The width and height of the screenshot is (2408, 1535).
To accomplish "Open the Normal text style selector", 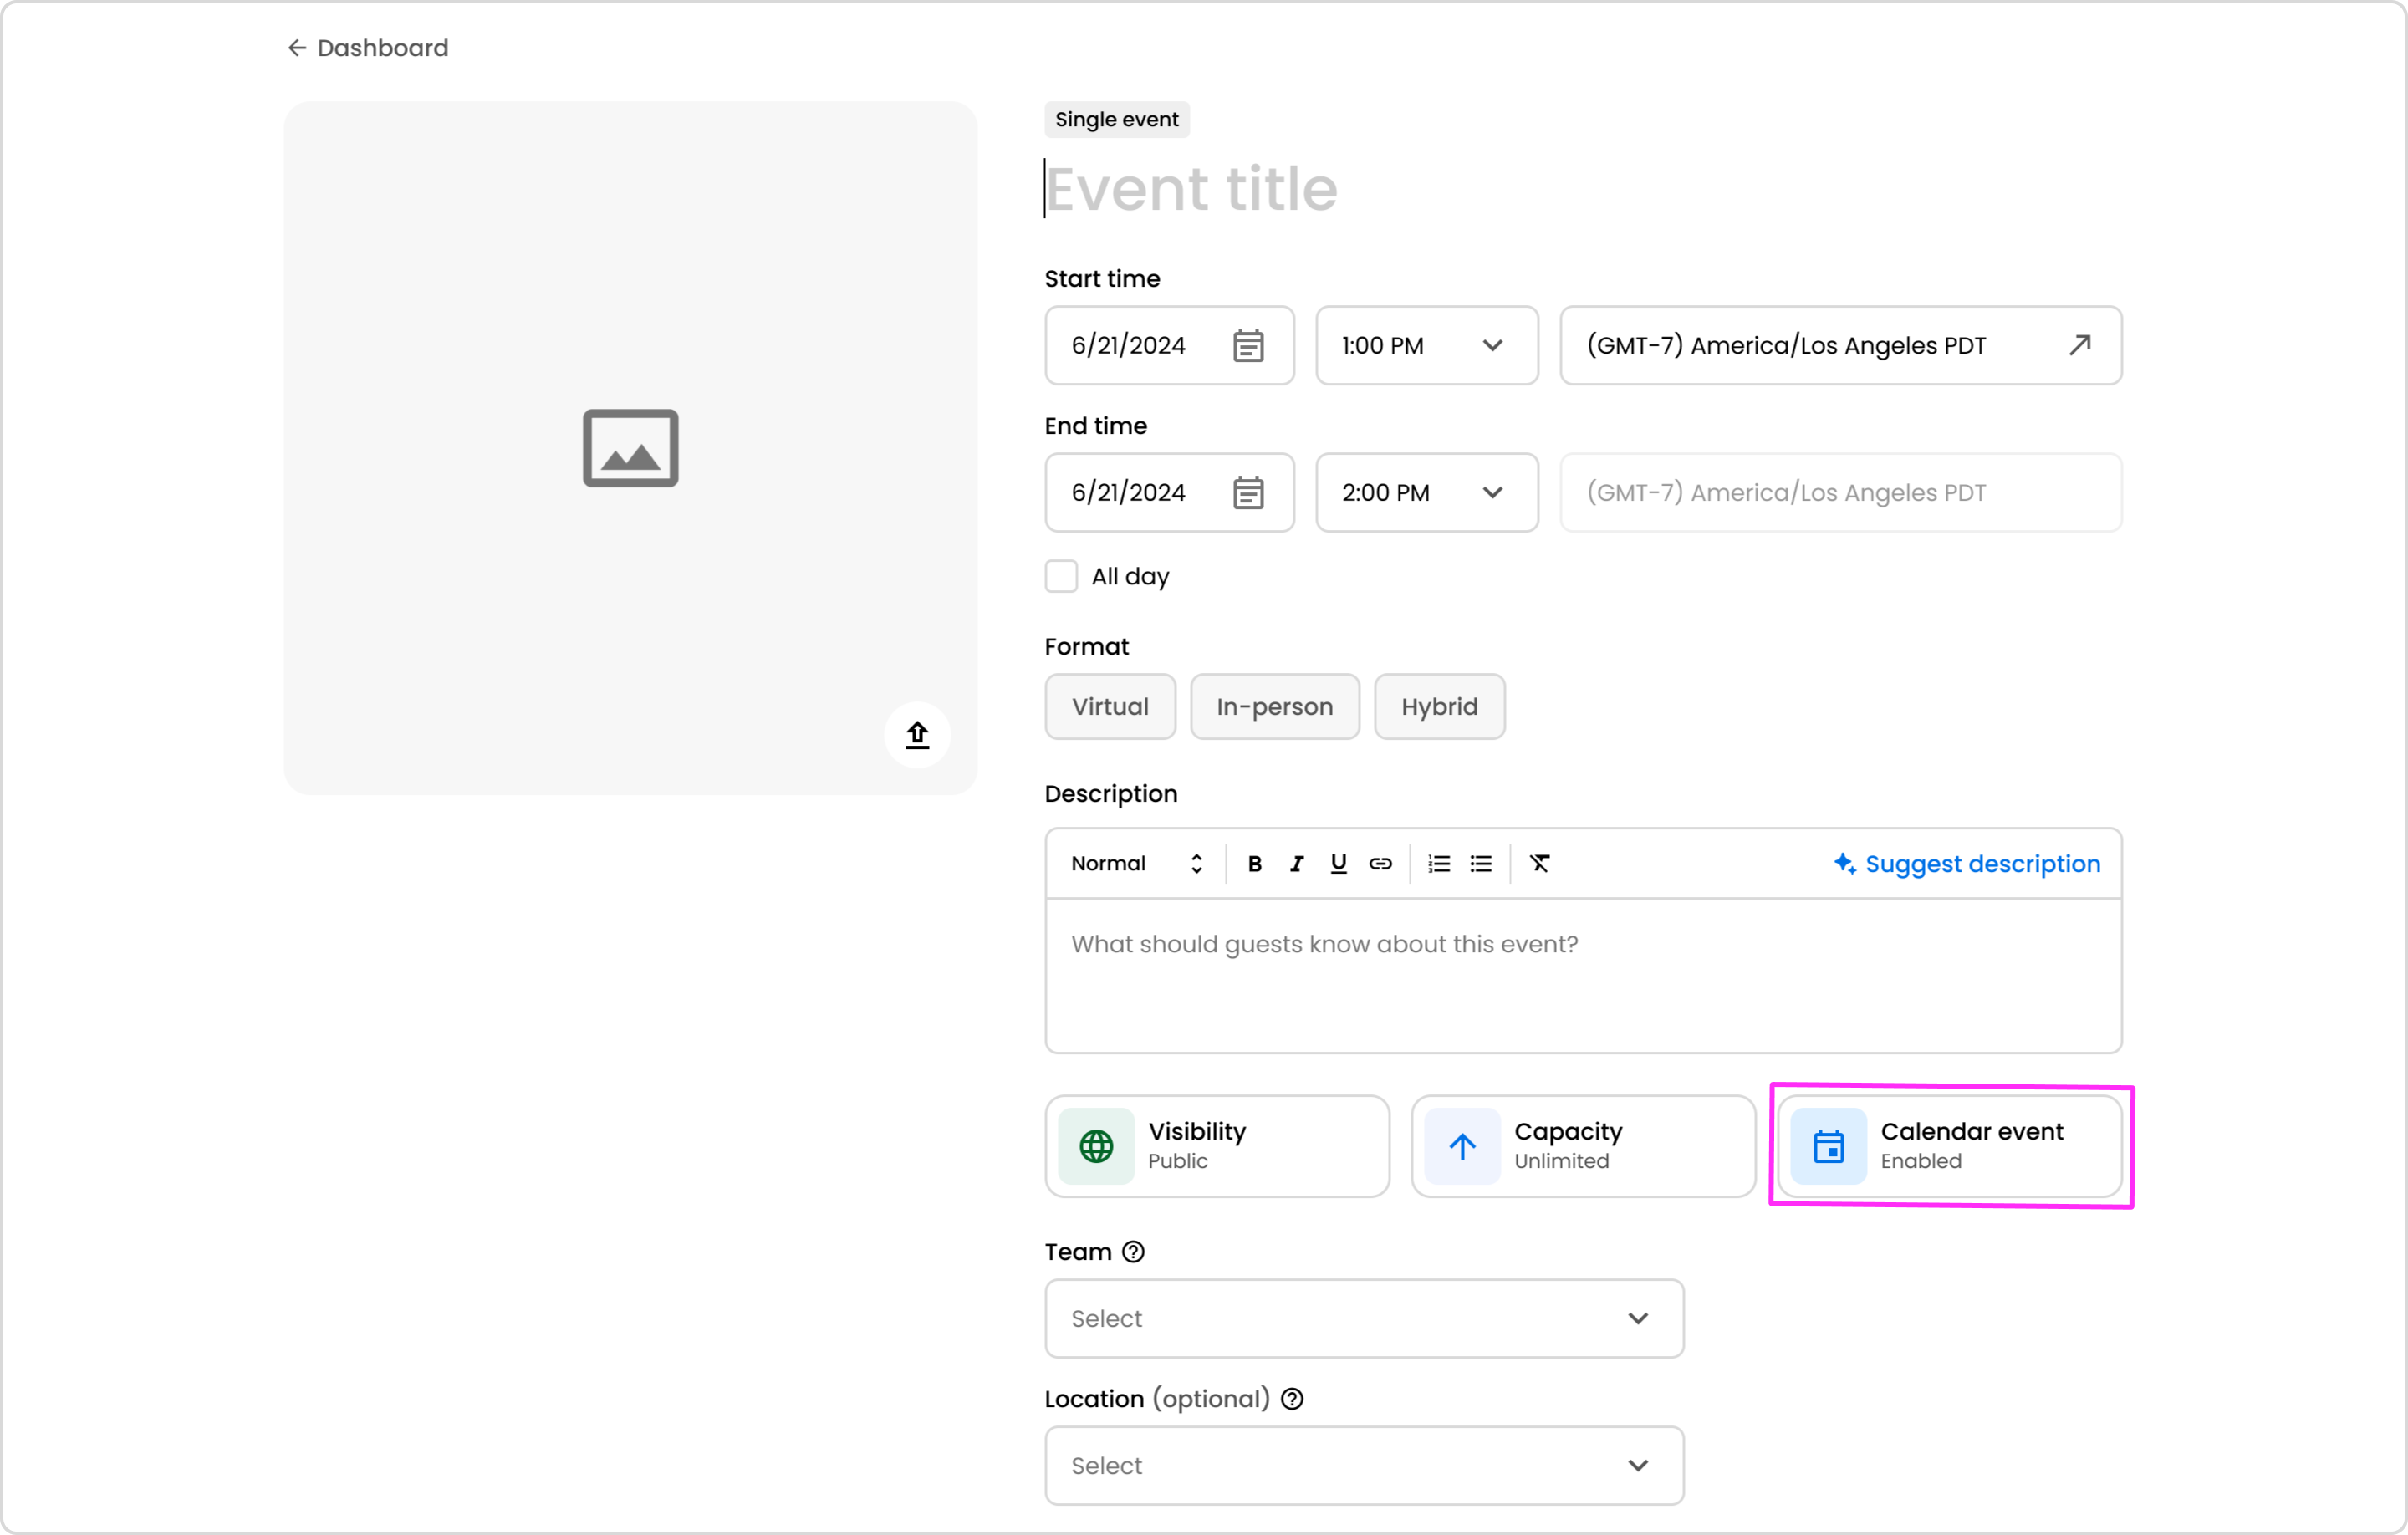I will click(1136, 864).
